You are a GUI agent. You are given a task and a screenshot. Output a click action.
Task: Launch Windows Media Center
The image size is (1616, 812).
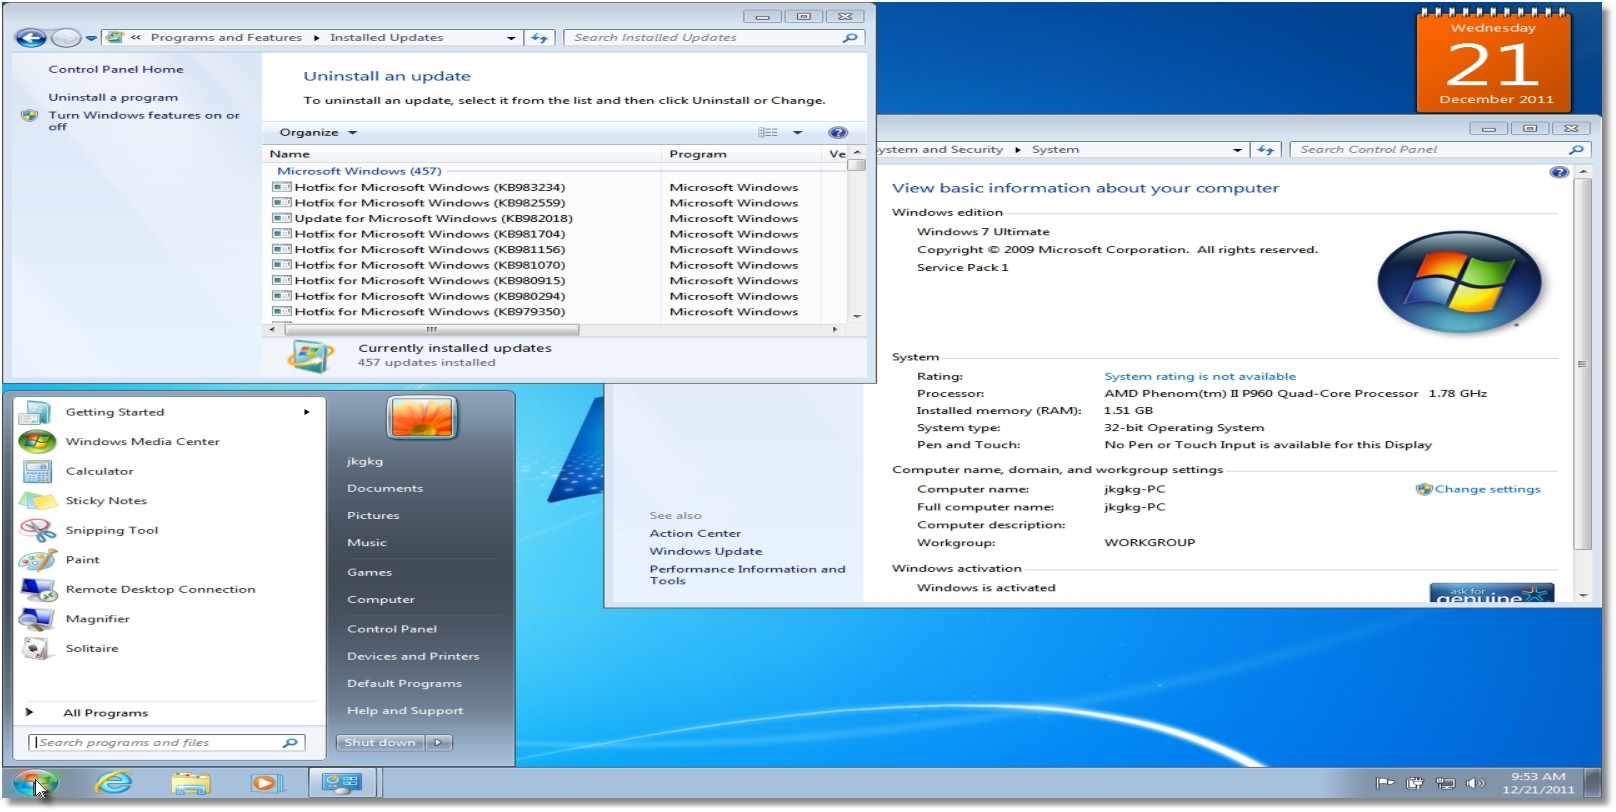tap(142, 441)
